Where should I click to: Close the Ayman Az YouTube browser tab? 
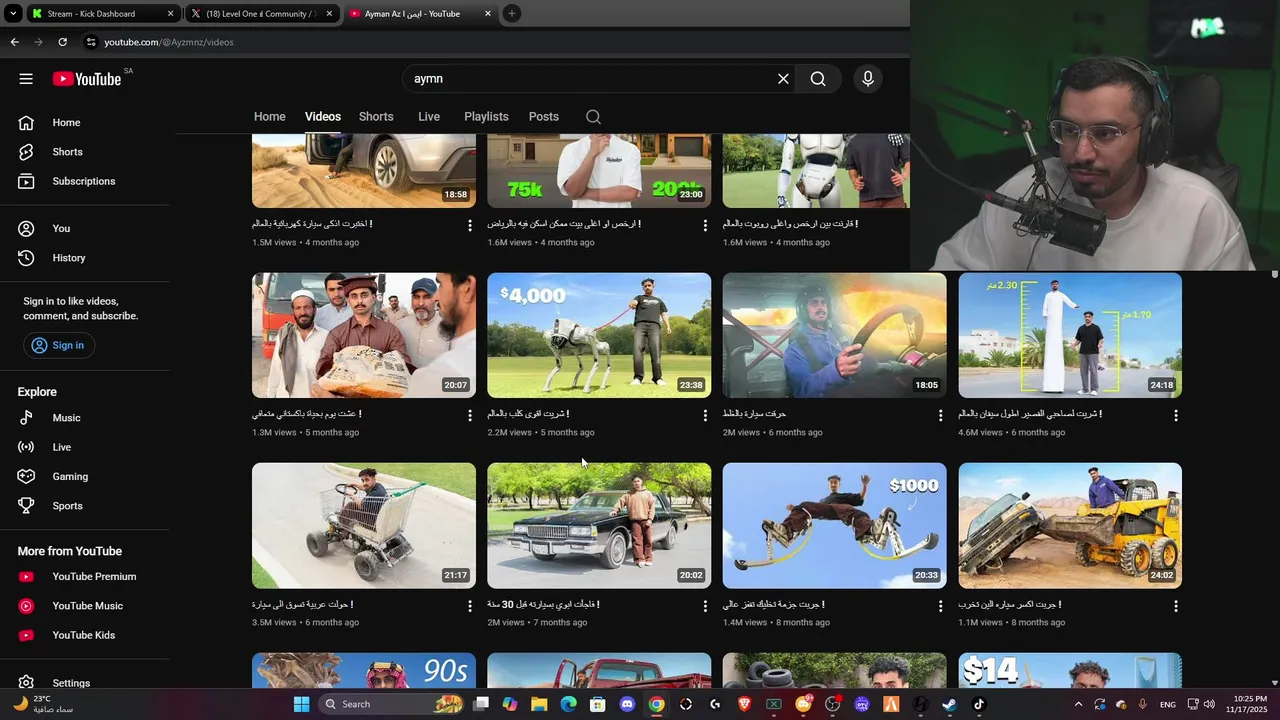[x=488, y=14]
